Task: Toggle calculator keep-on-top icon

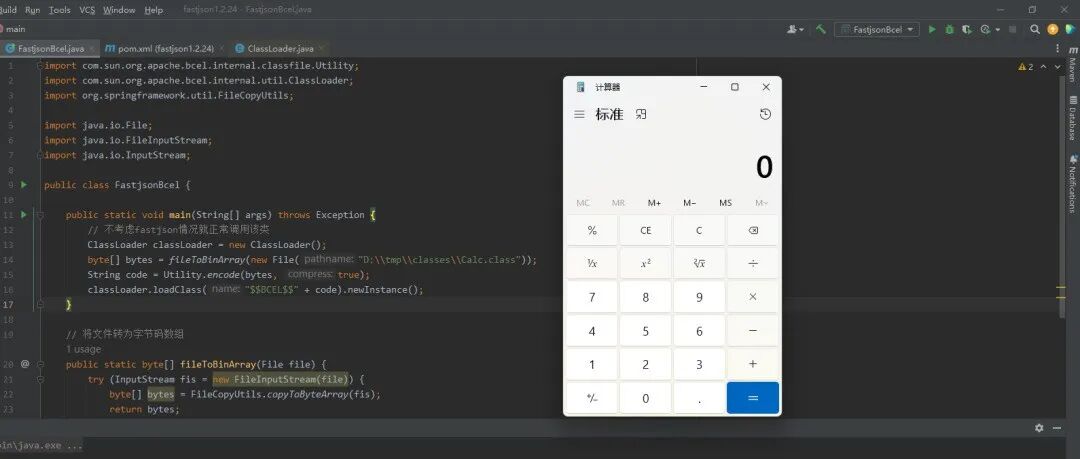Action: (641, 114)
